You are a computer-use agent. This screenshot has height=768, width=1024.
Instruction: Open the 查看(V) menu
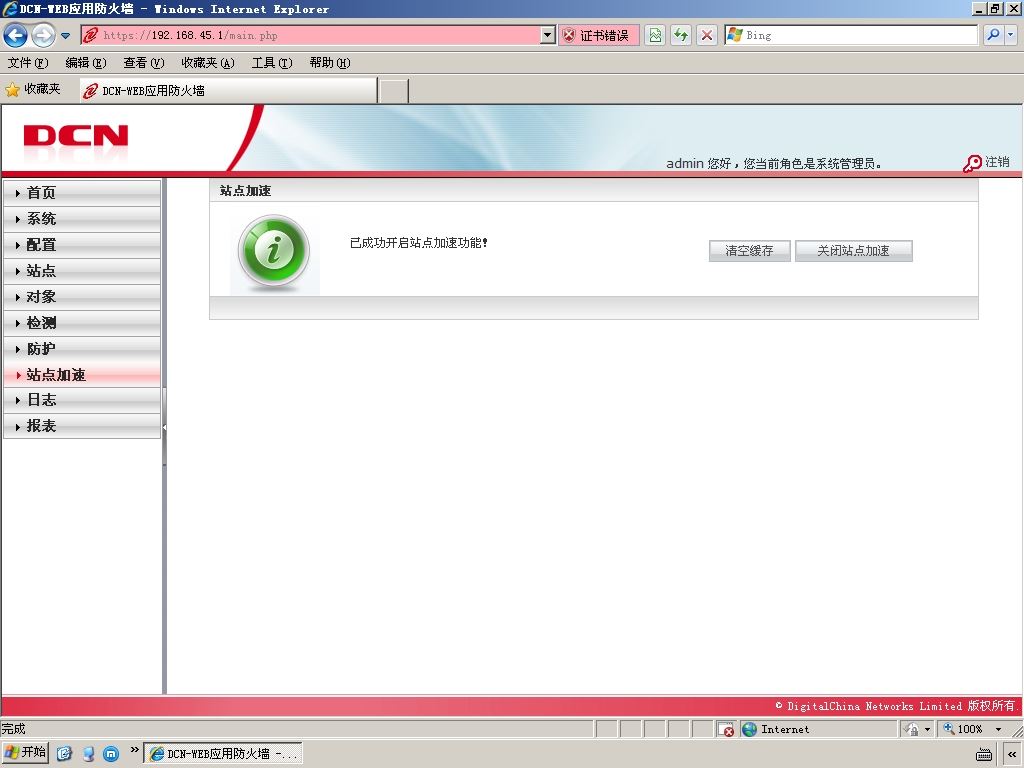[144, 63]
